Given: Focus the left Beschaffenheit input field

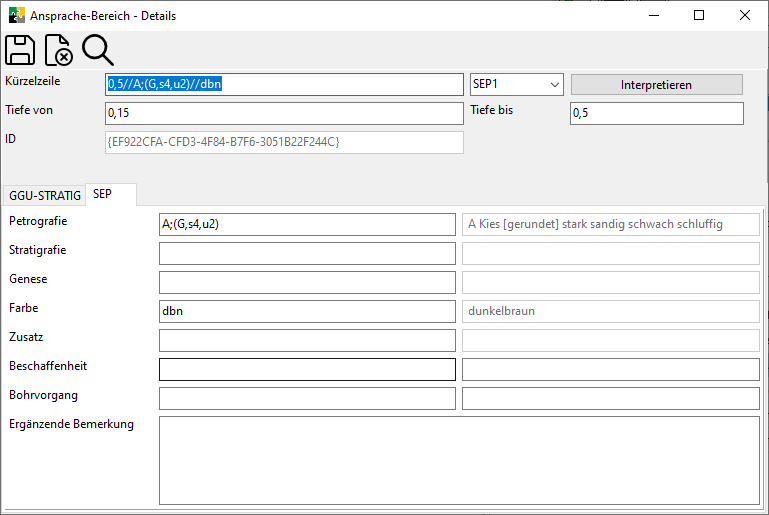Looking at the screenshot, I should tap(306, 369).
